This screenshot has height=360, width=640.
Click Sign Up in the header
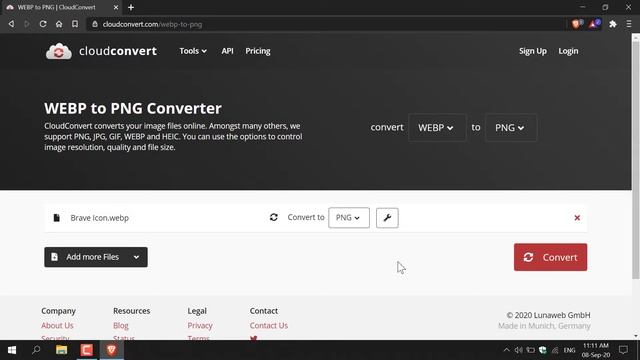[533, 51]
